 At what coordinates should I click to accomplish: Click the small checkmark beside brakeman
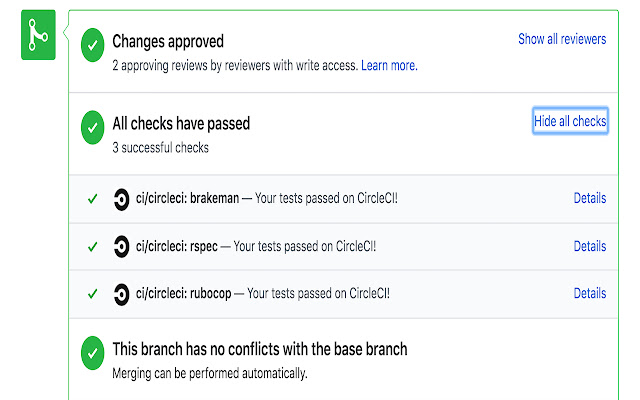(x=92, y=199)
